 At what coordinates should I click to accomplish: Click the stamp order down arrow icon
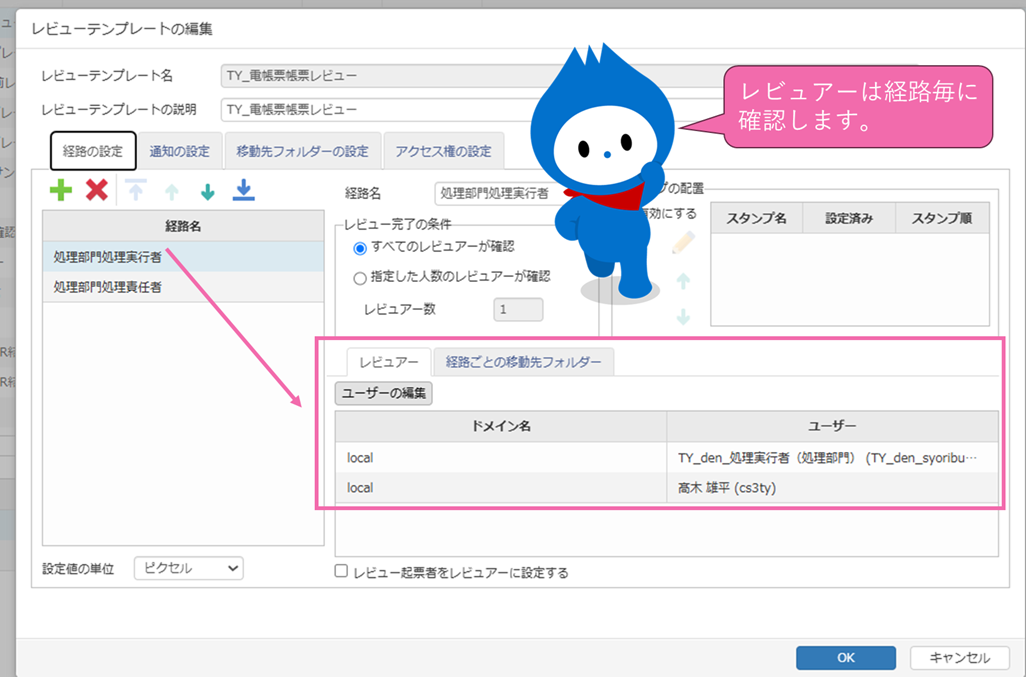tap(684, 315)
